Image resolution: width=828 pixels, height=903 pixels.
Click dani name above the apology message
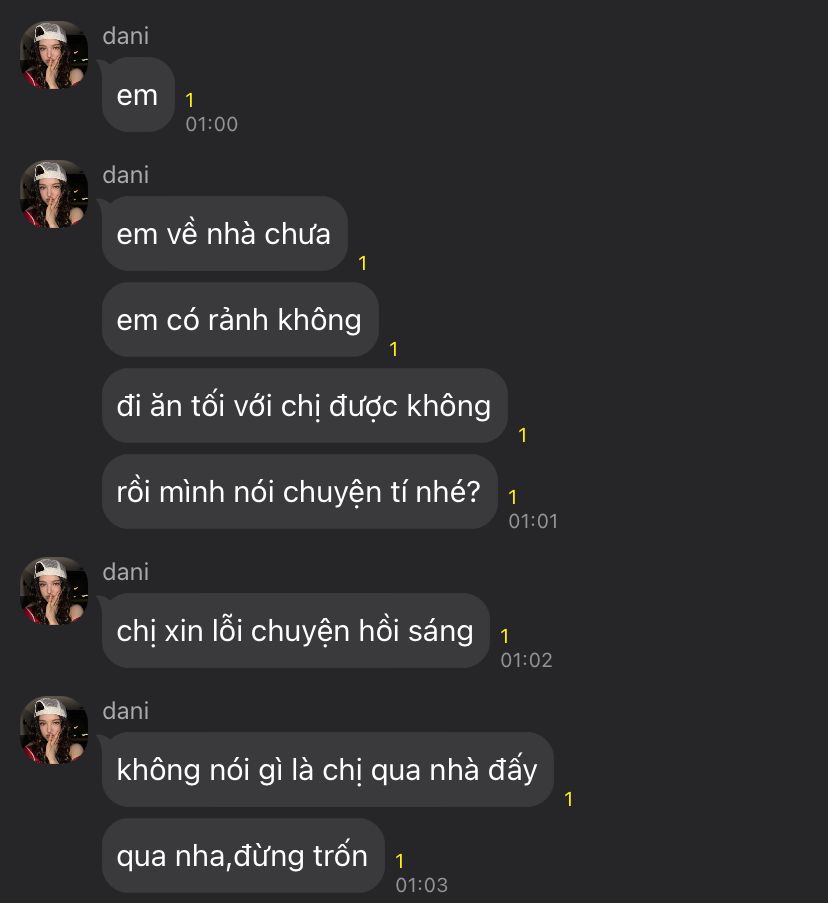126,572
